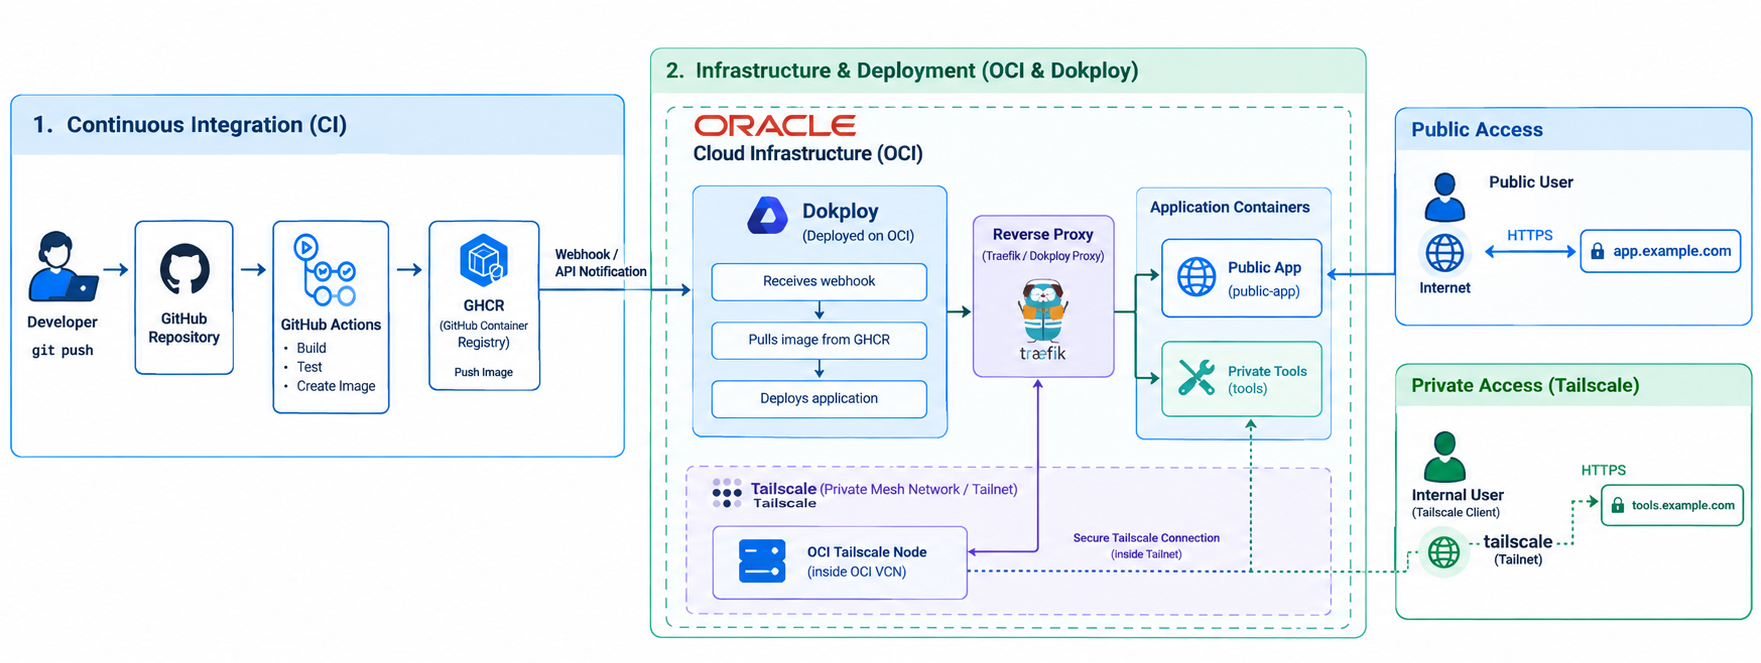Viewport: 1761px width, 663px height.
Task: Click the tailscale (Tailnet) wordmark
Action: [x=1518, y=550]
